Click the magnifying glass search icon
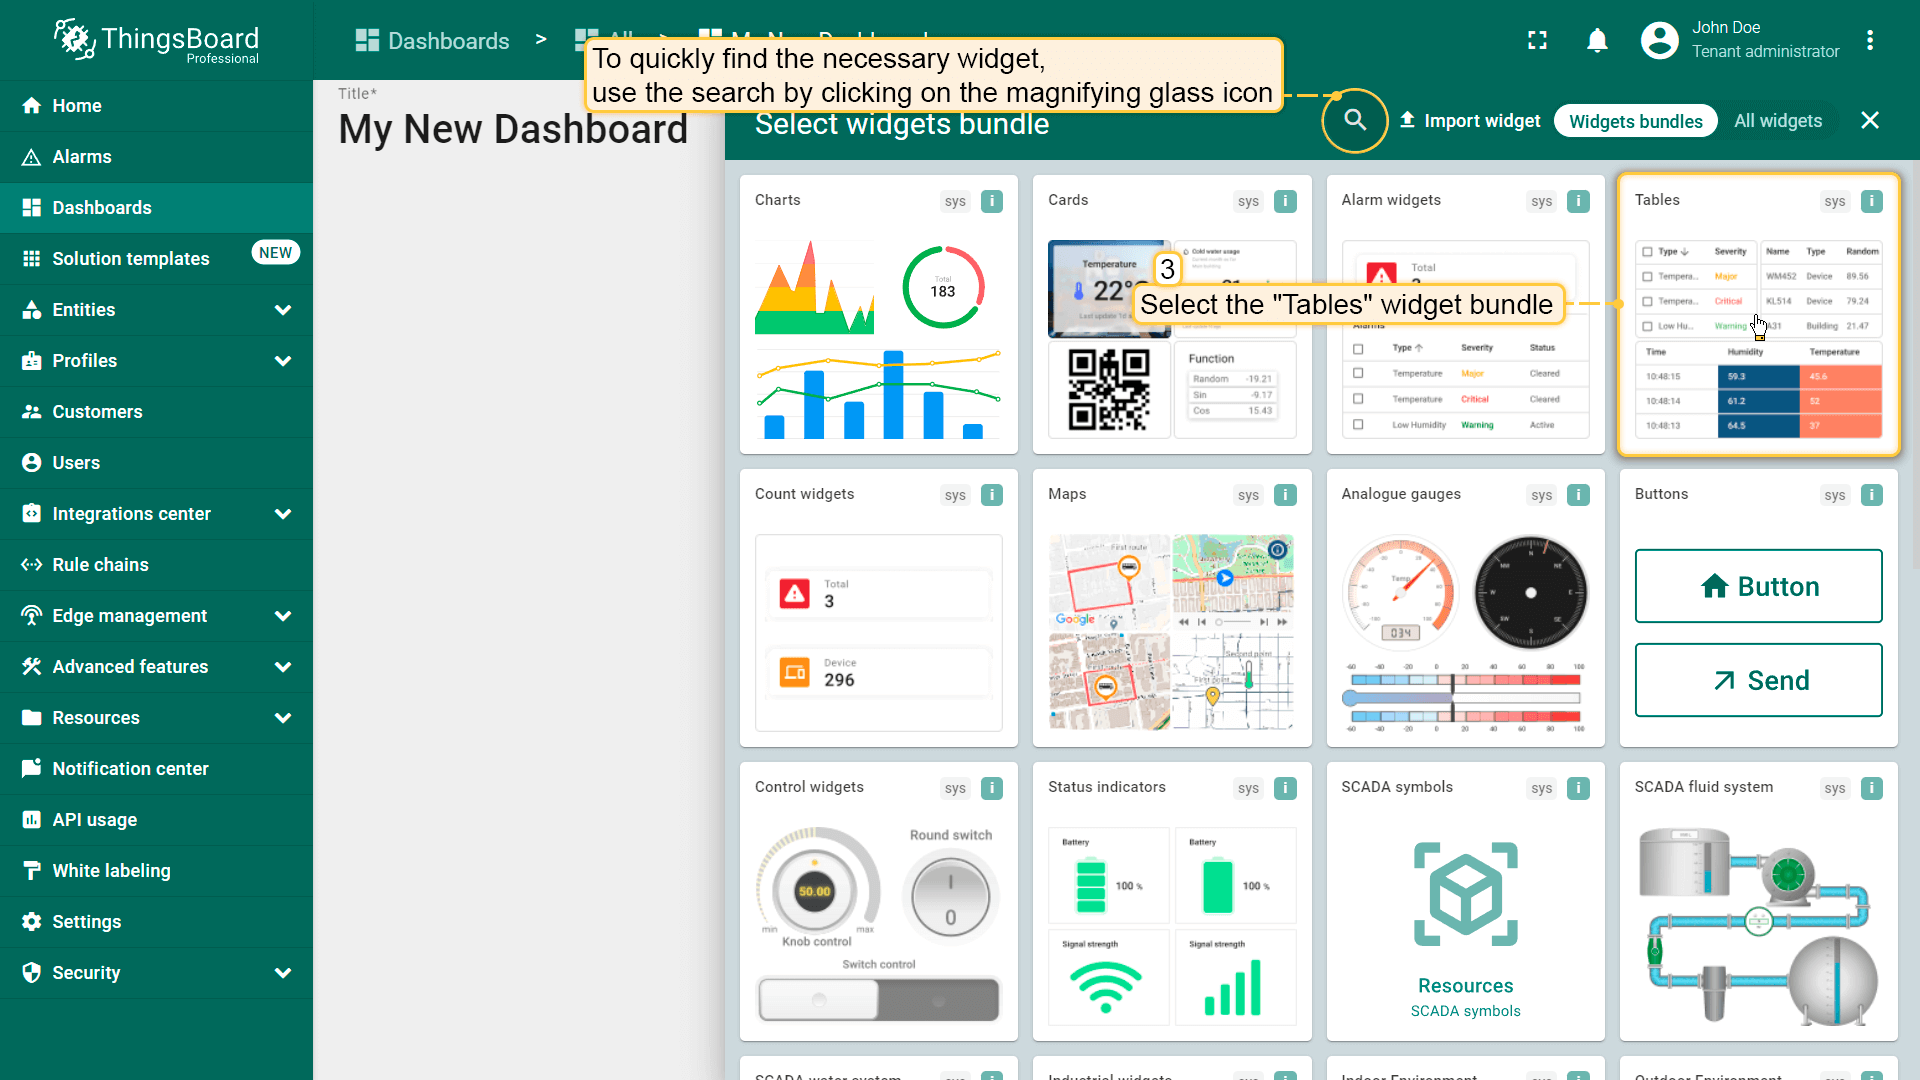 pyautogui.click(x=1355, y=120)
